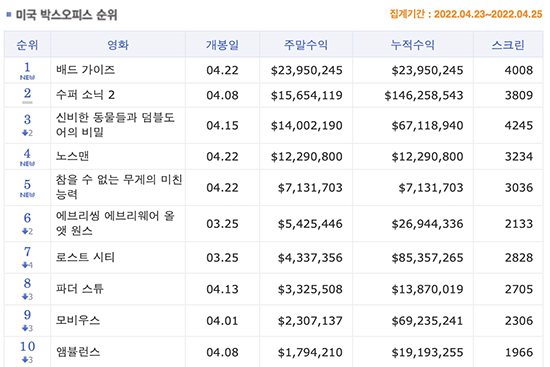
Task: Click cumulative gross $13,870,019
Action: [427, 289]
